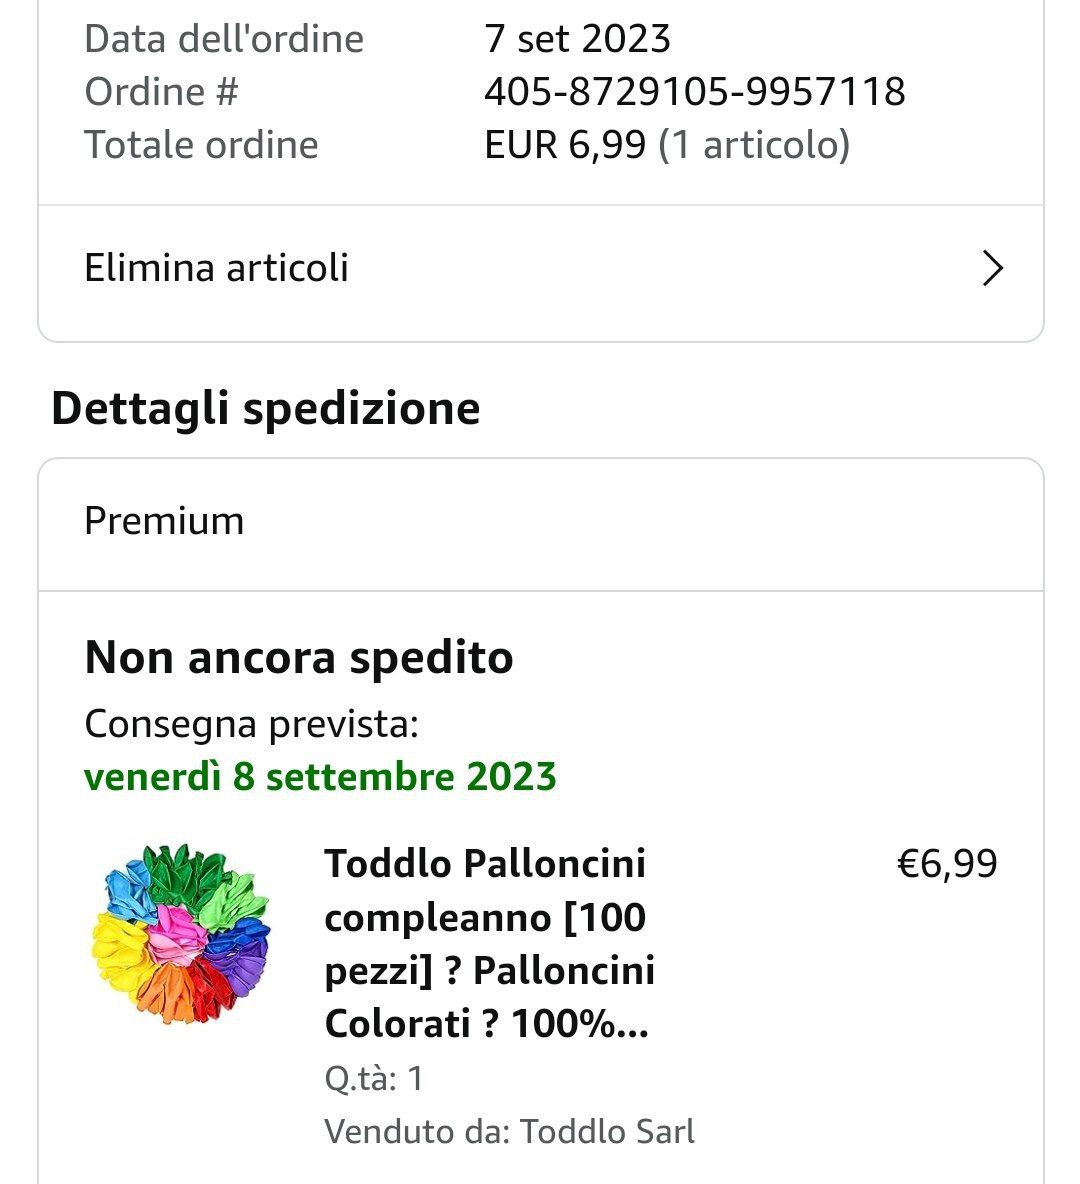Tap the EUR 6,99 order total value
Screen dimensions: 1080x1184
tap(565, 145)
